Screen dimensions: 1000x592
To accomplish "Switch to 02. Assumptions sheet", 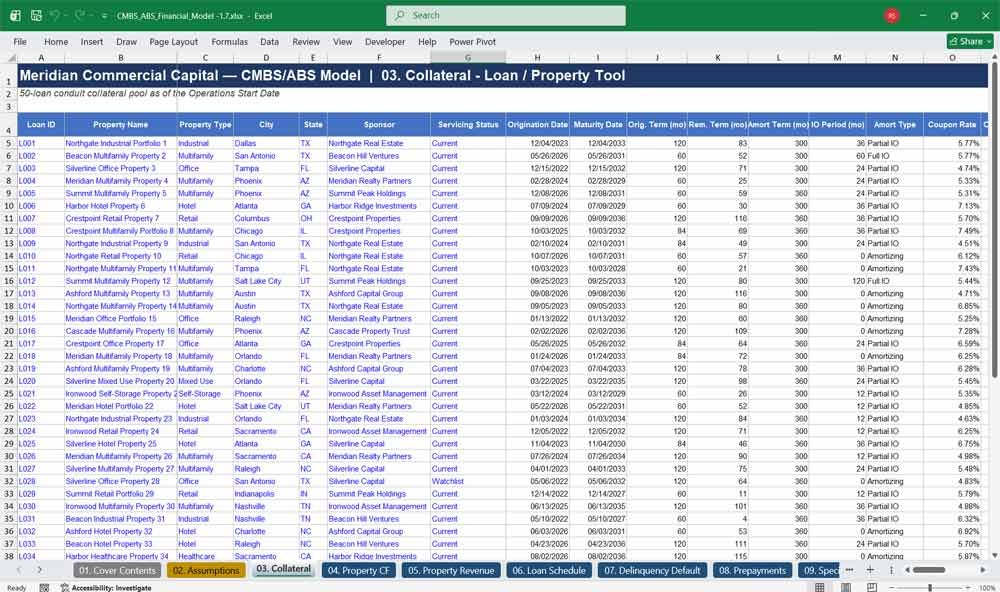I will [206, 570].
